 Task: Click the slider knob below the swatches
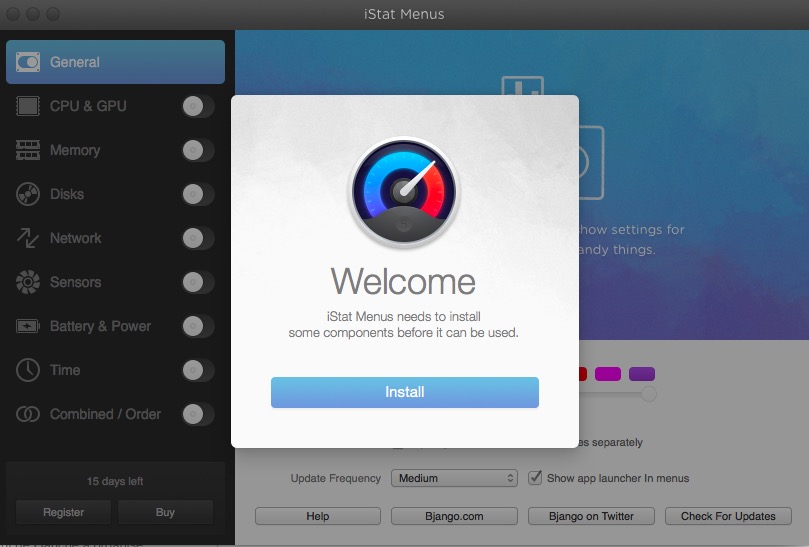pyautogui.click(x=649, y=394)
